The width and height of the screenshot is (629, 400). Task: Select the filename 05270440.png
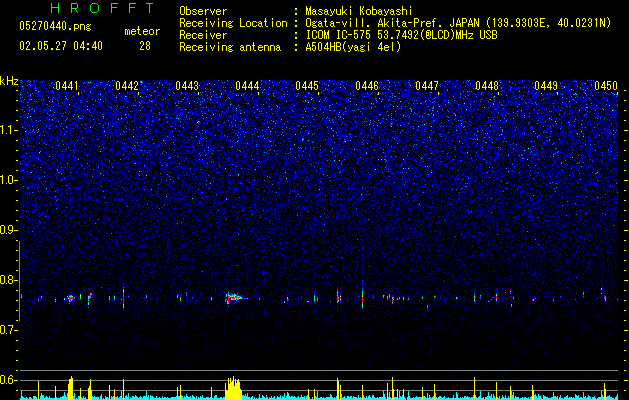tap(55, 26)
